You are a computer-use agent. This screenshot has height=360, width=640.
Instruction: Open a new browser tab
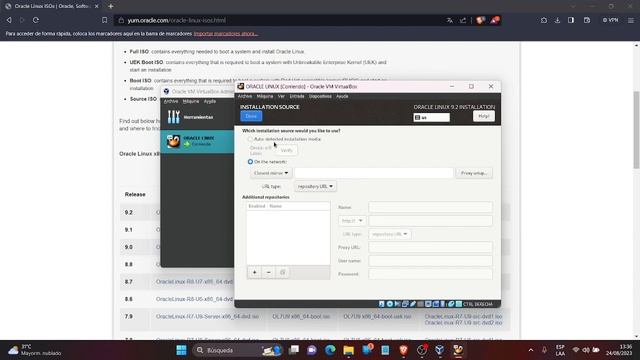tap(111, 6)
